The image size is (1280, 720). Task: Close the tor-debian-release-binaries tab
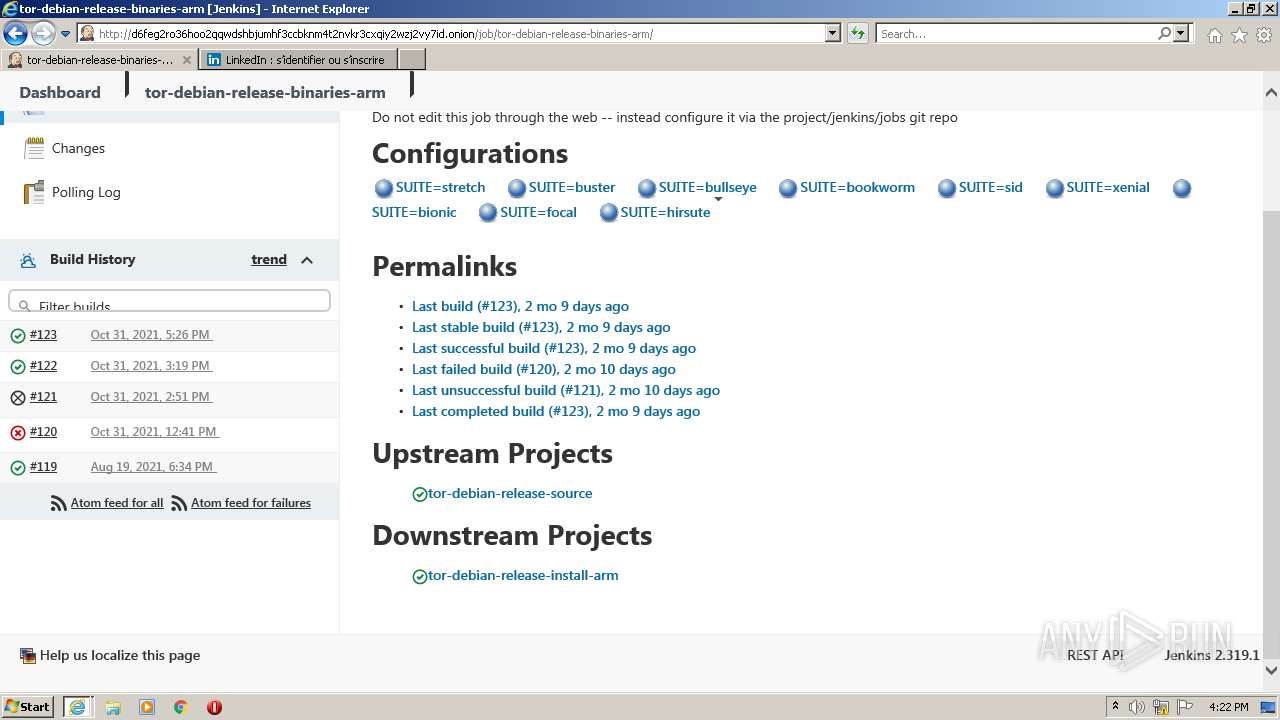point(186,60)
